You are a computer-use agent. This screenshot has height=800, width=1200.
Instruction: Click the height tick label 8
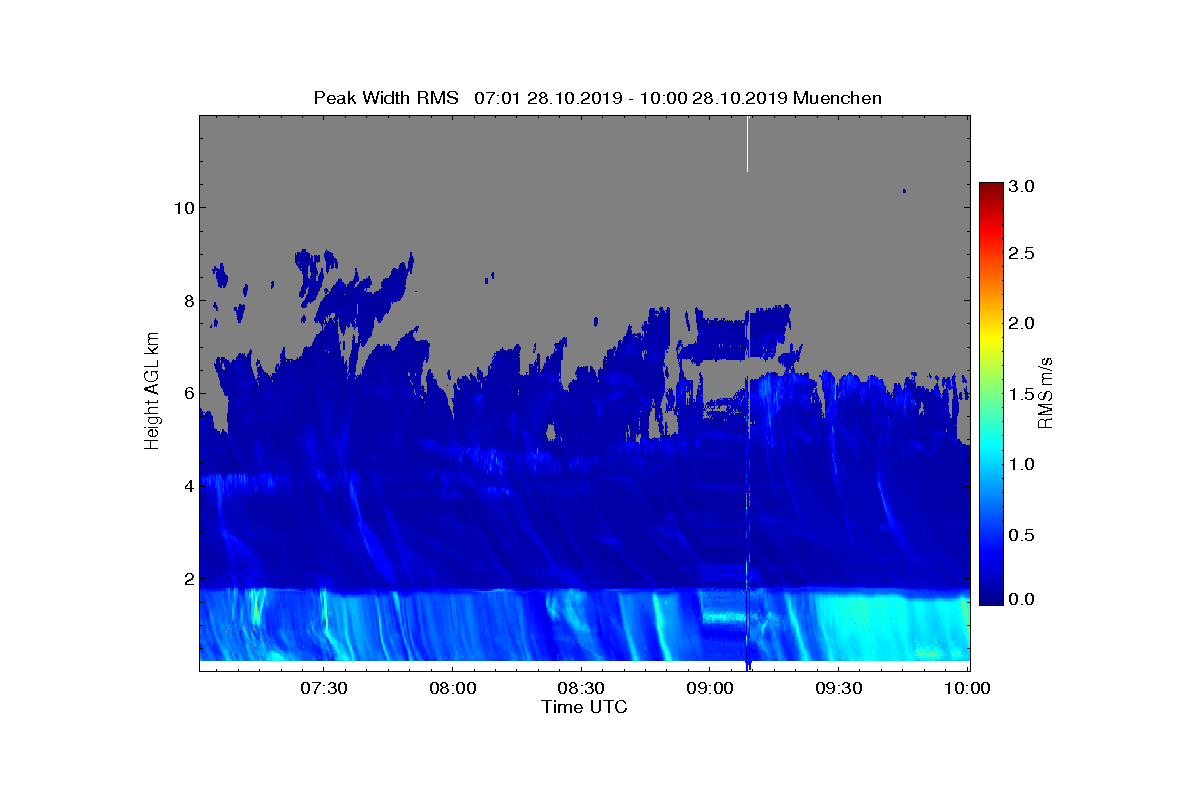[188, 301]
